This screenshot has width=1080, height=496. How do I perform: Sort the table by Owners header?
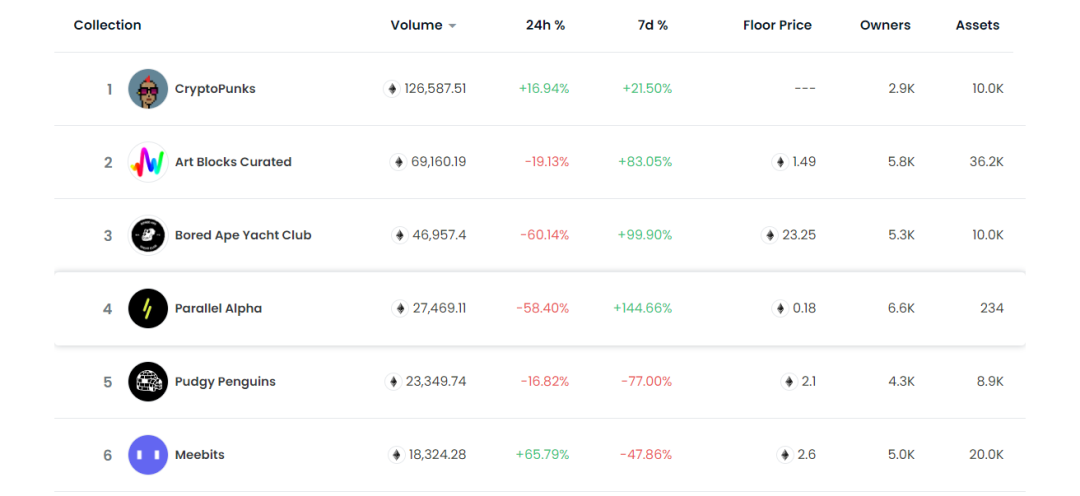tap(885, 25)
